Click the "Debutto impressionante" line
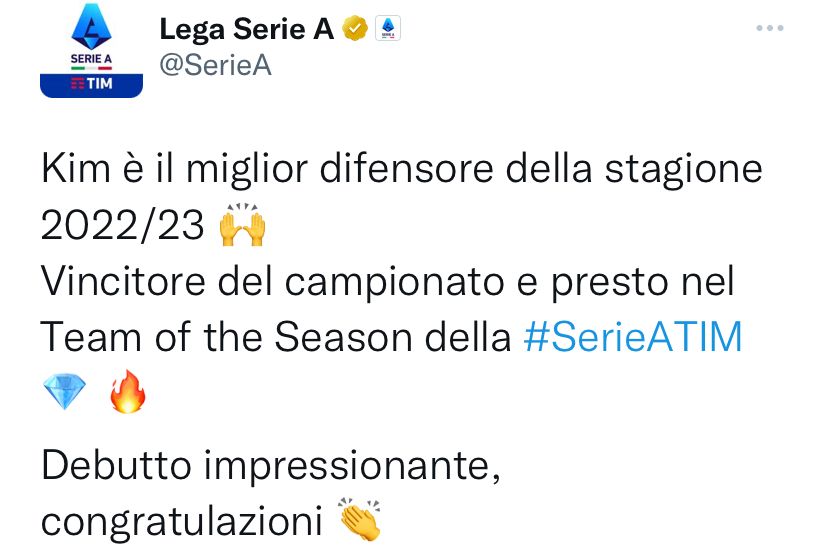The image size is (828, 551). (269, 466)
